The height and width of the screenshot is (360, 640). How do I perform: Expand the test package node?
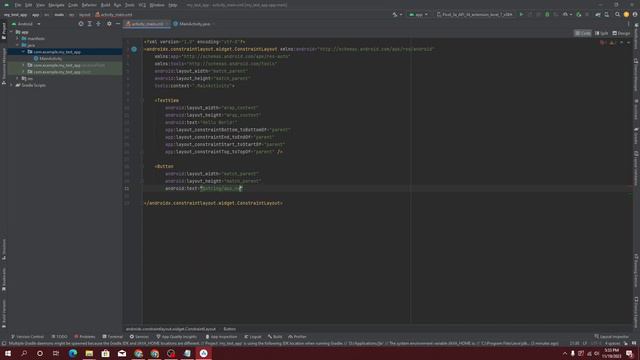(24, 72)
